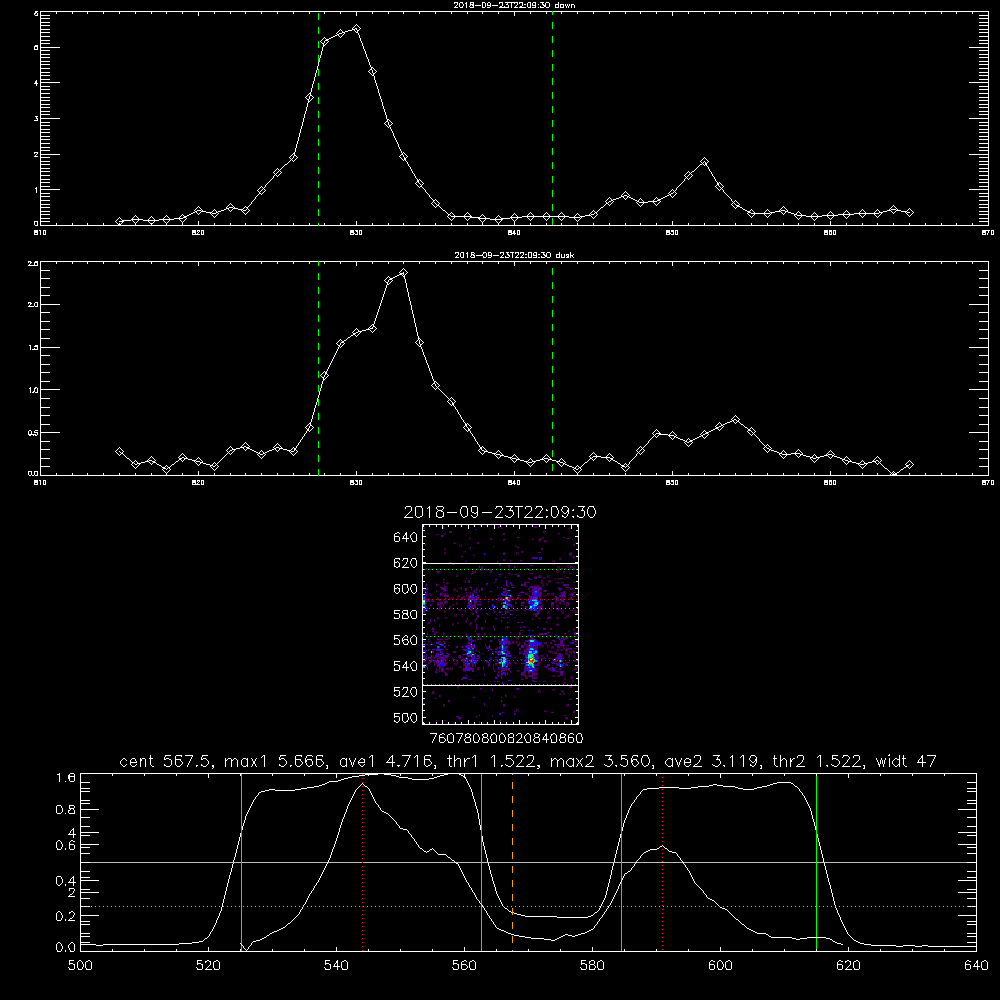The height and width of the screenshot is (1000, 1000).
Task: Click the '540' y-axis label of the spectral image
Action: point(406,666)
